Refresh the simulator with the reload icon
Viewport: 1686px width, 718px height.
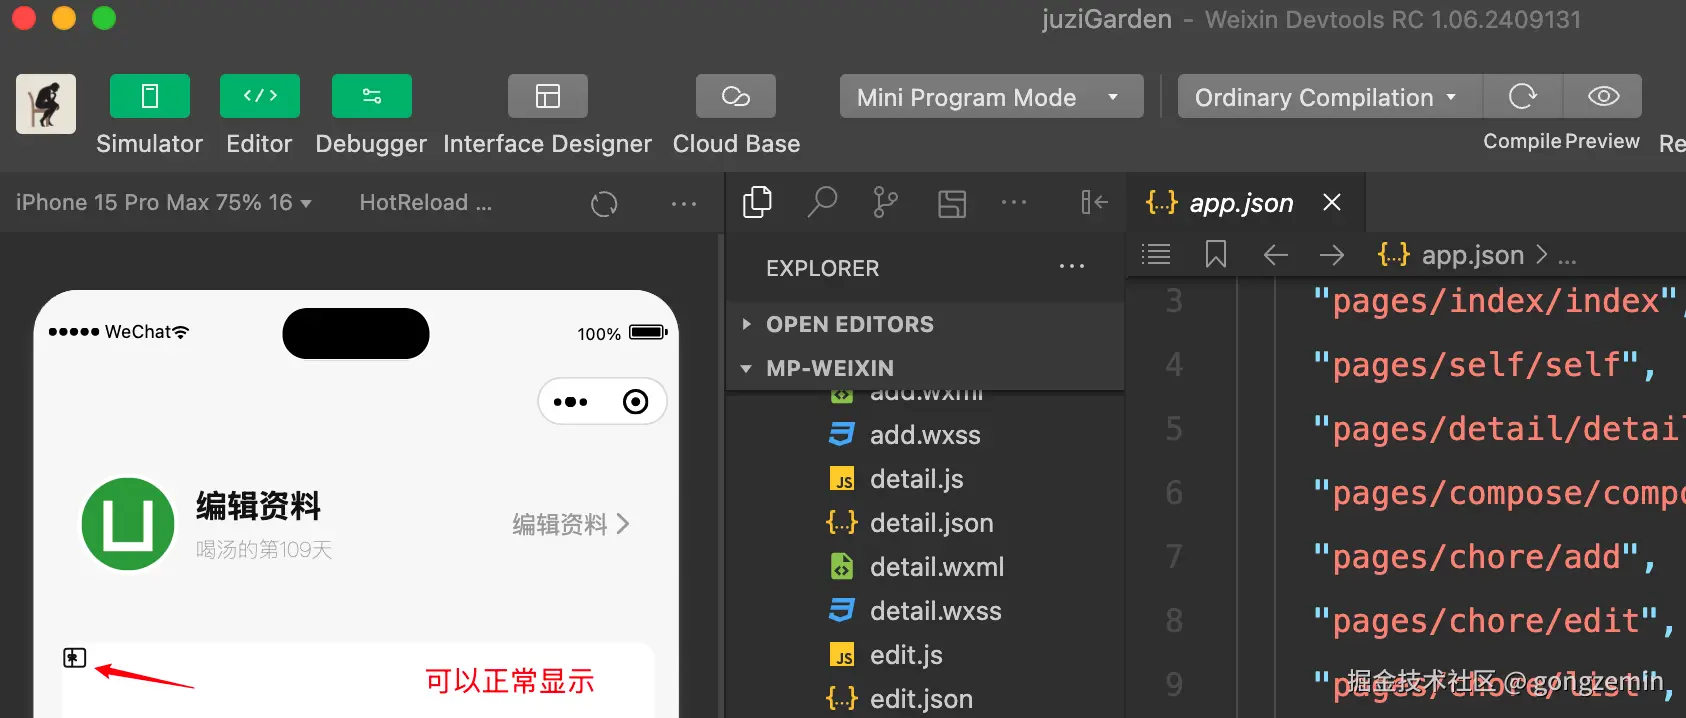pos(604,203)
